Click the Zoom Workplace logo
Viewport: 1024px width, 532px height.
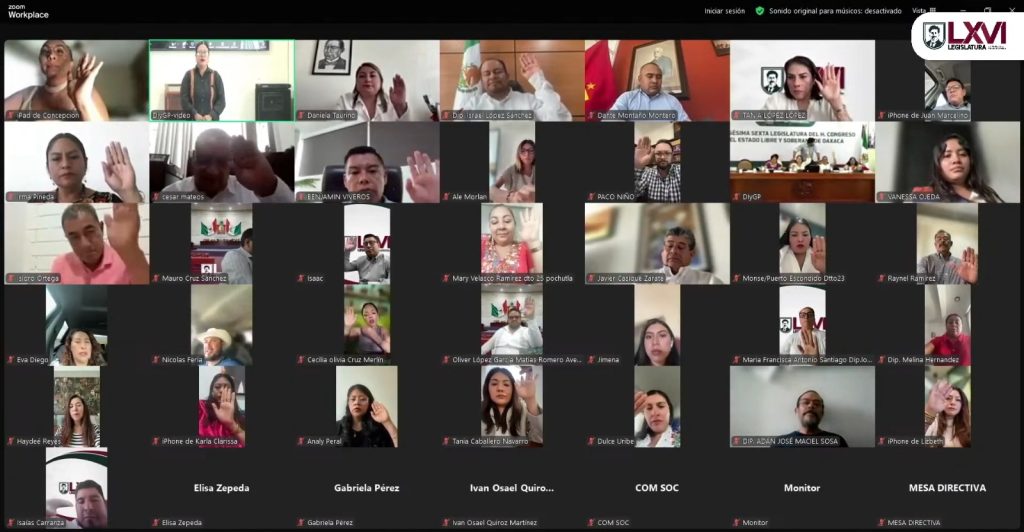tap(28, 11)
